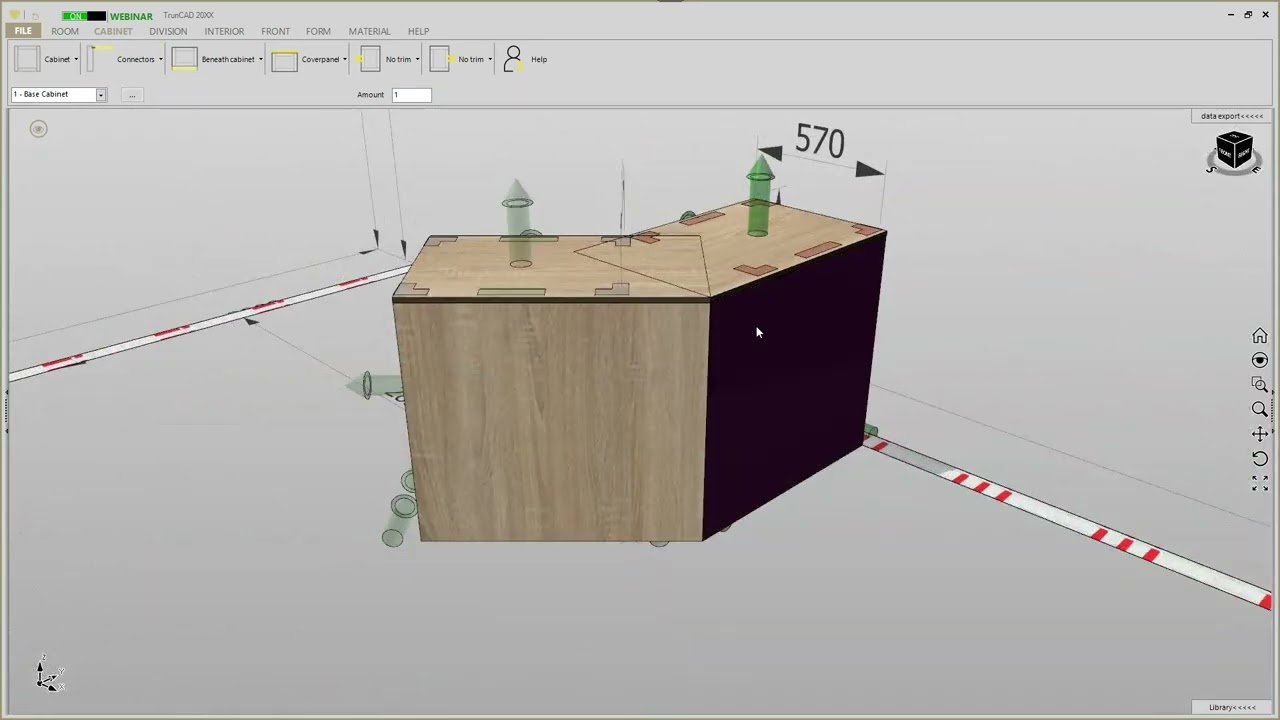Switch to the FRONT tab
The height and width of the screenshot is (720, 1280).
tap(276, 31)
